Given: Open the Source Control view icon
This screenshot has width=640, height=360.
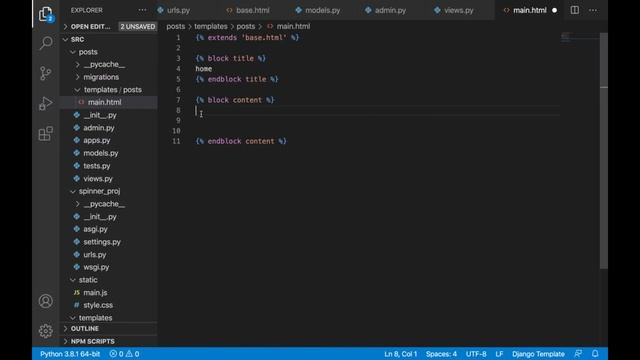Looking at the screenshot, I should click(x=46, y=73).
